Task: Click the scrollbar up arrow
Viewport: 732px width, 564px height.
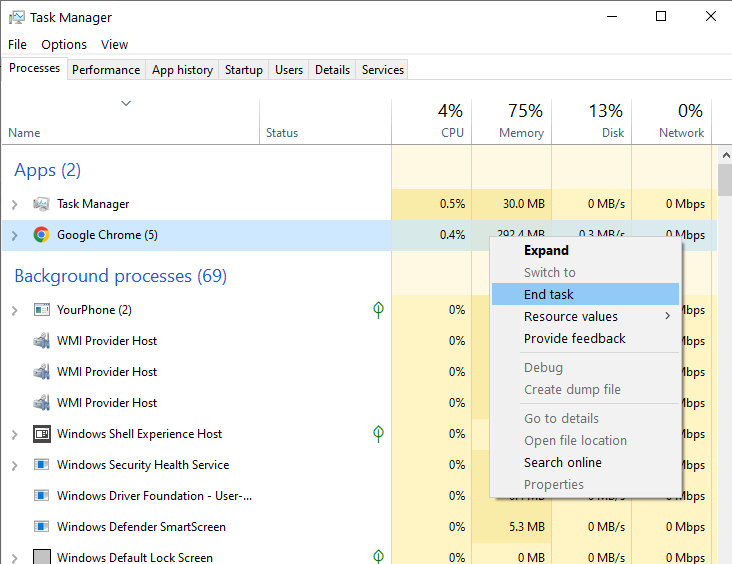Action: click(x=725, y=155)
